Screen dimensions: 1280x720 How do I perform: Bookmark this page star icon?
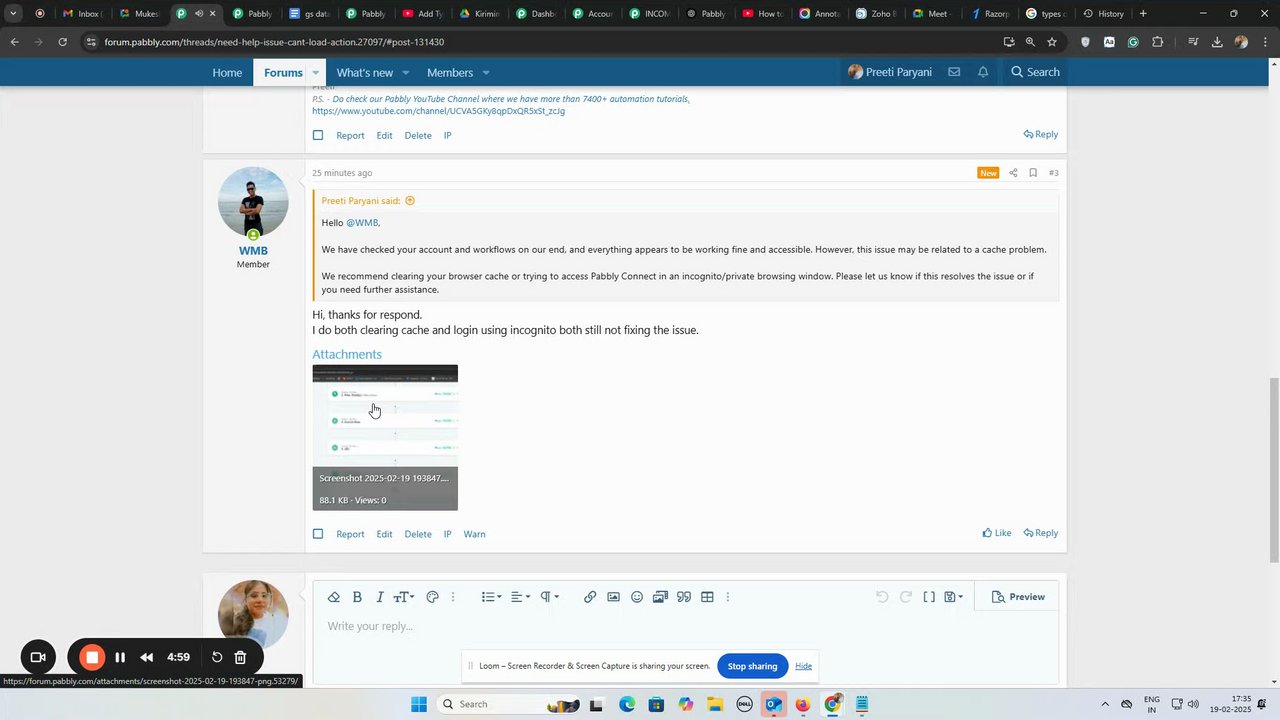pyautogui.click(x=1052, y=42)
